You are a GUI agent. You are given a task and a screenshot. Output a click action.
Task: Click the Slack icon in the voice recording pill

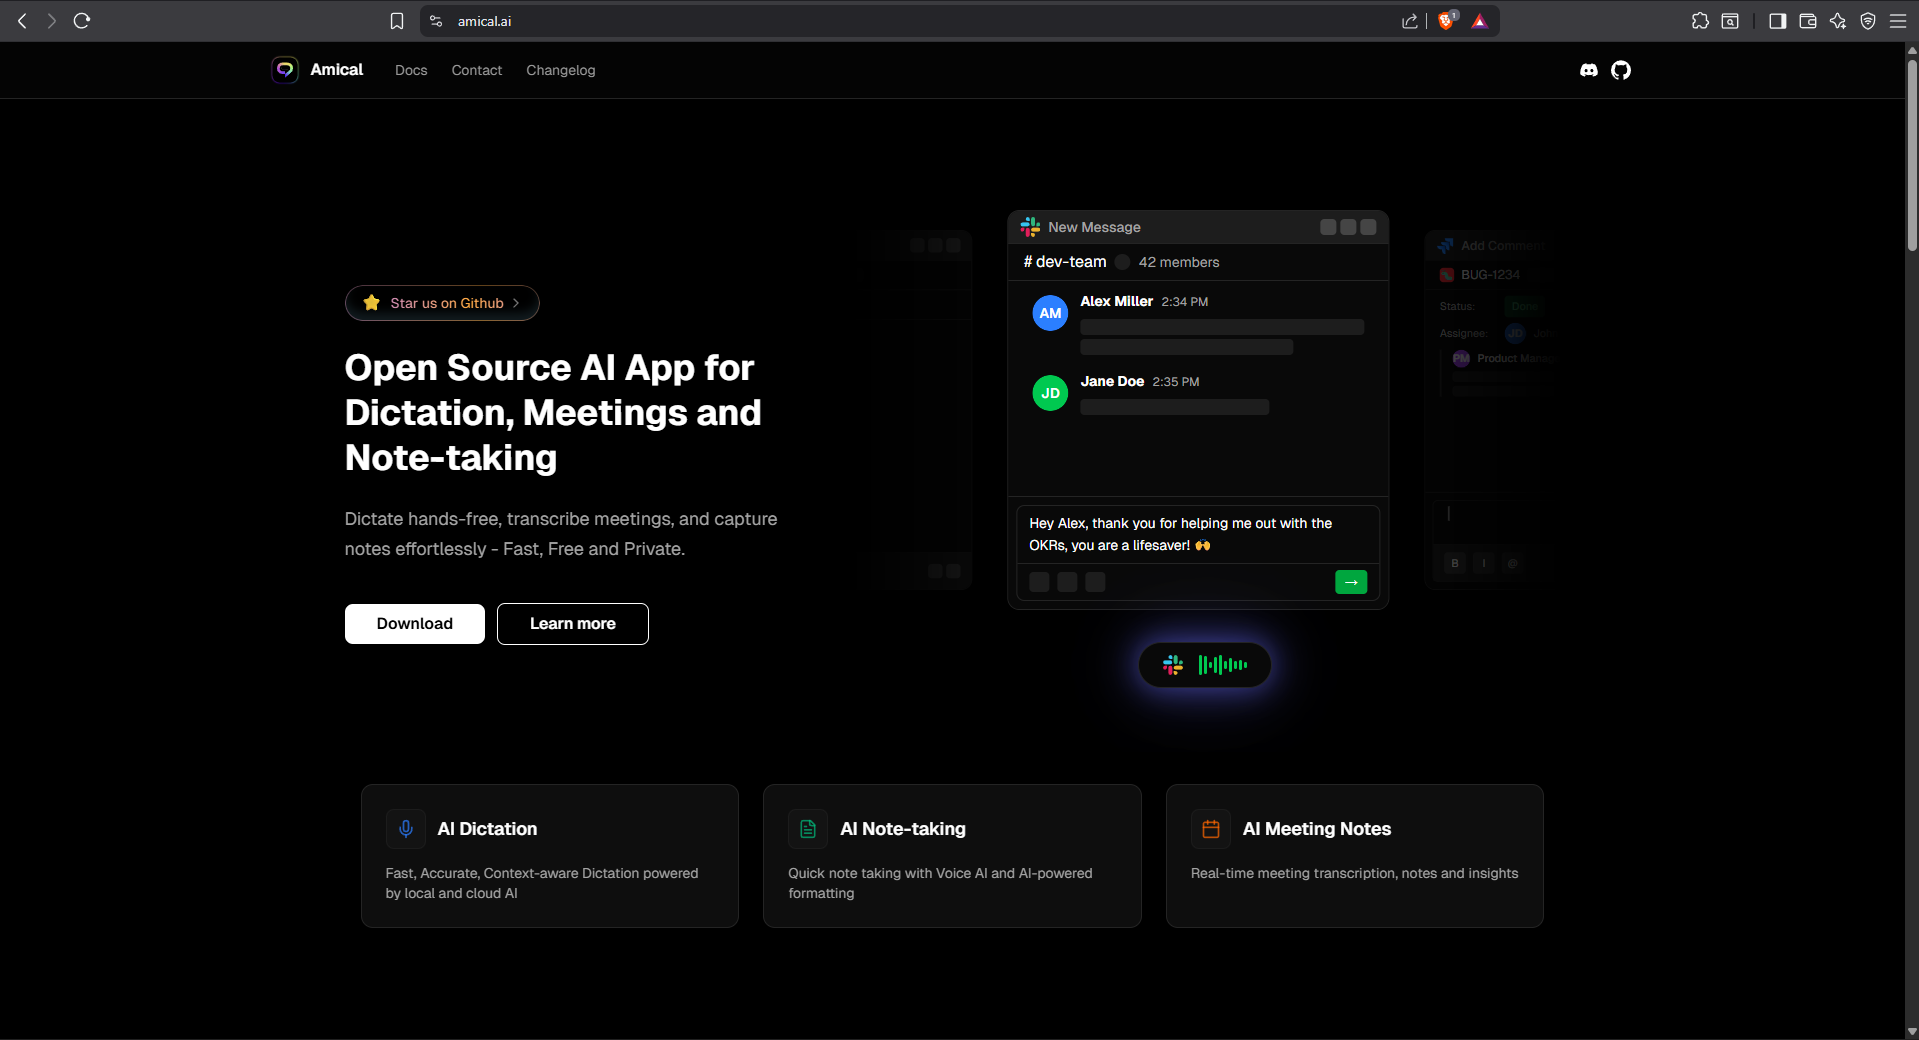[x=1172, y=665]
